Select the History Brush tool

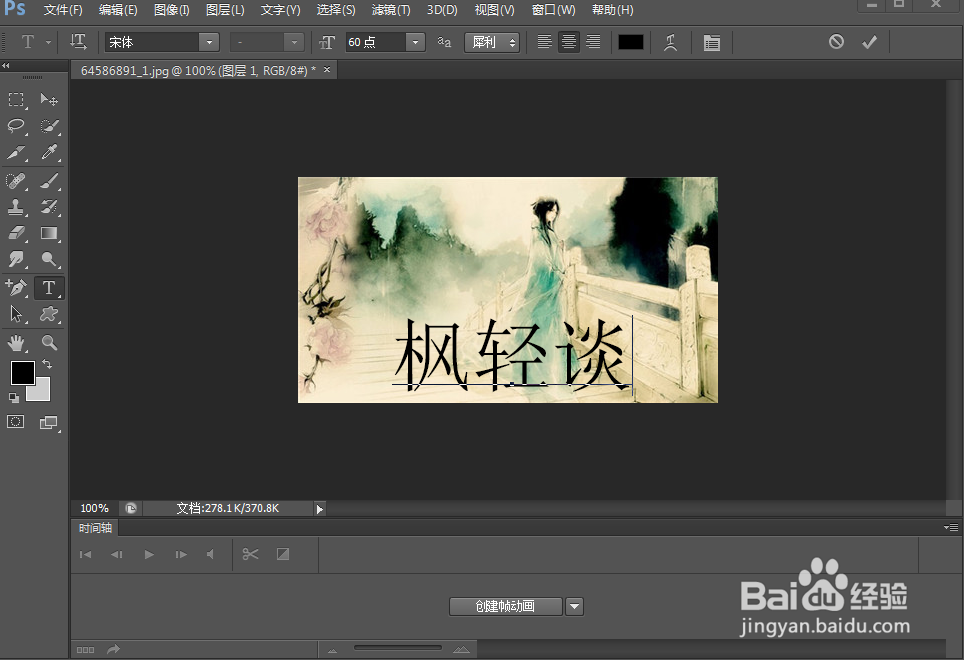49,207
